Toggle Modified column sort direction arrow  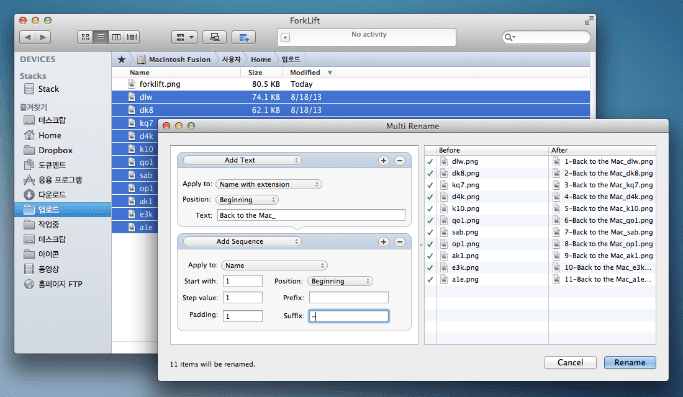[x=330, y=72]
